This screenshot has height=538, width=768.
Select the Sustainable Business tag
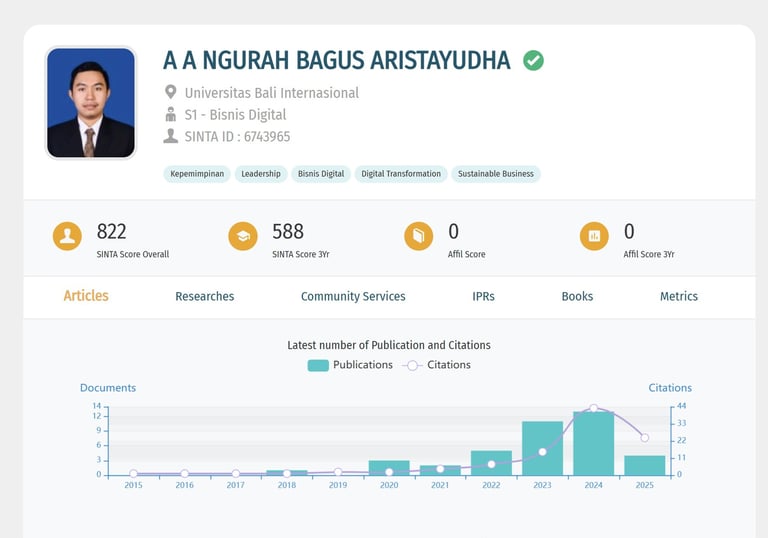[496, 174]
